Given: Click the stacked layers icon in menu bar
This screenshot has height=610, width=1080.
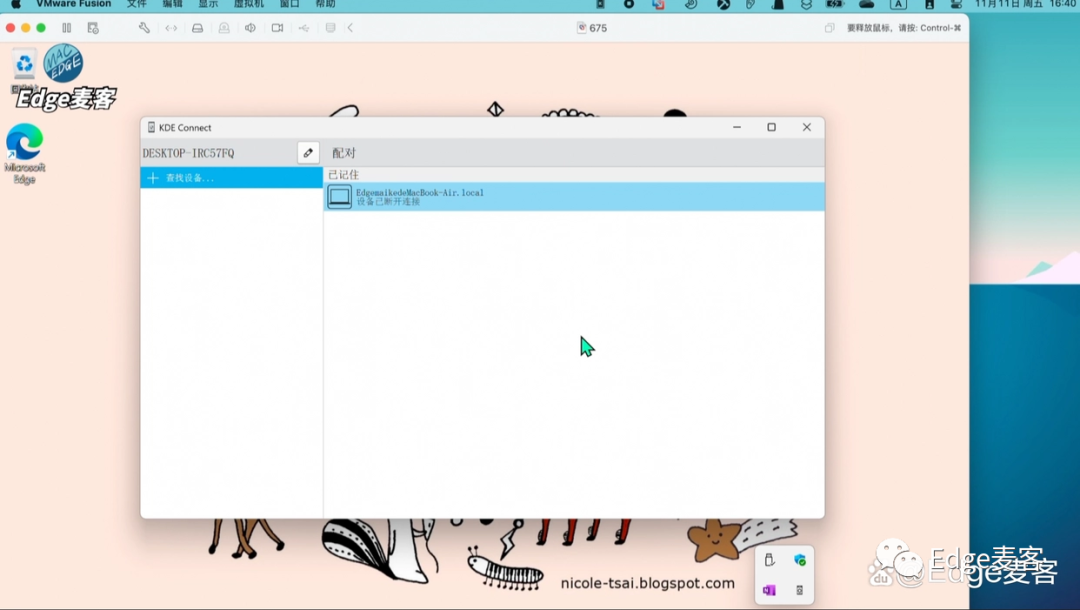Looking at the screenshot, I should pos(806,4).
